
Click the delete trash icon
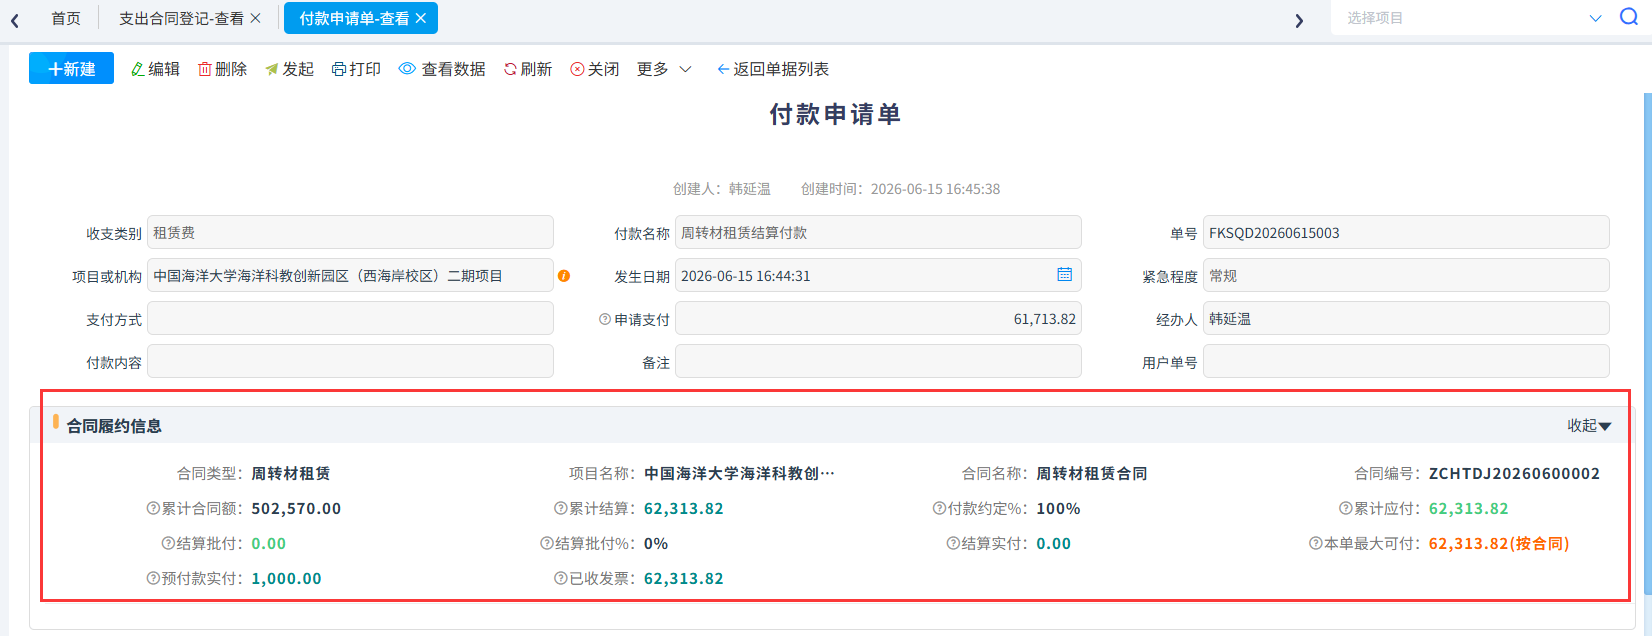click(205, 69)
